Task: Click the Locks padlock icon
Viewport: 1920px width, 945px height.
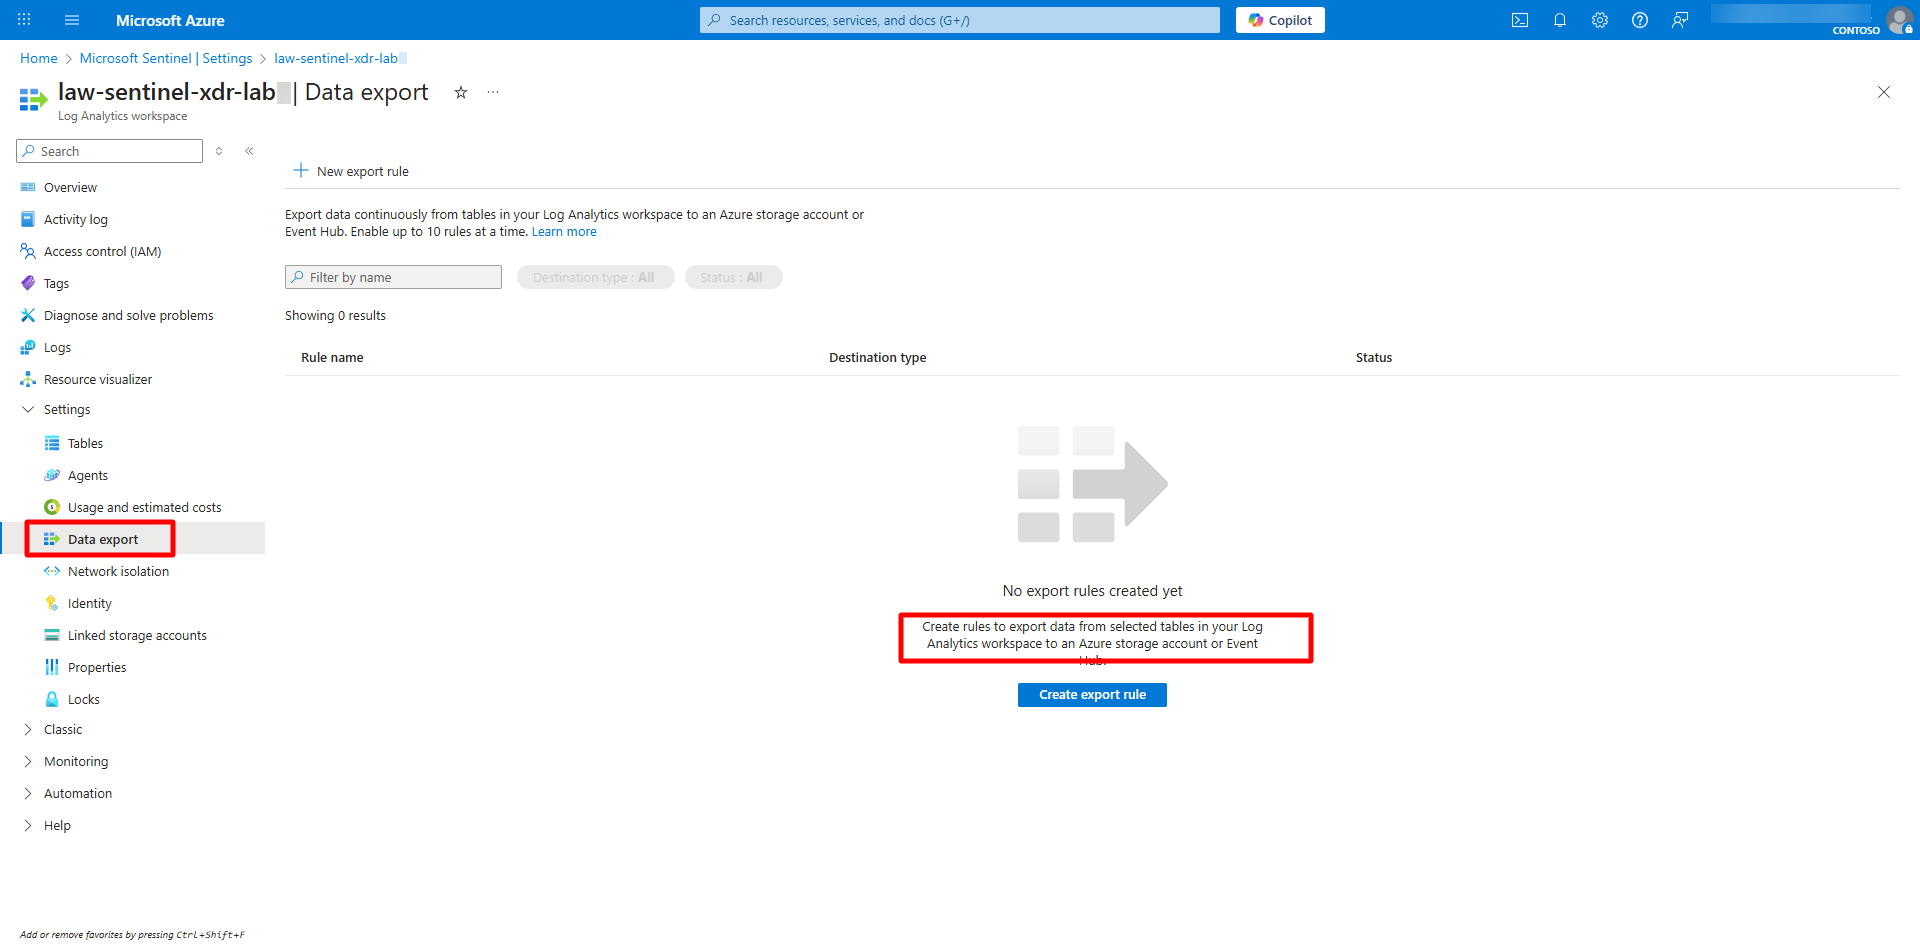Action: (x=52, y=699)
